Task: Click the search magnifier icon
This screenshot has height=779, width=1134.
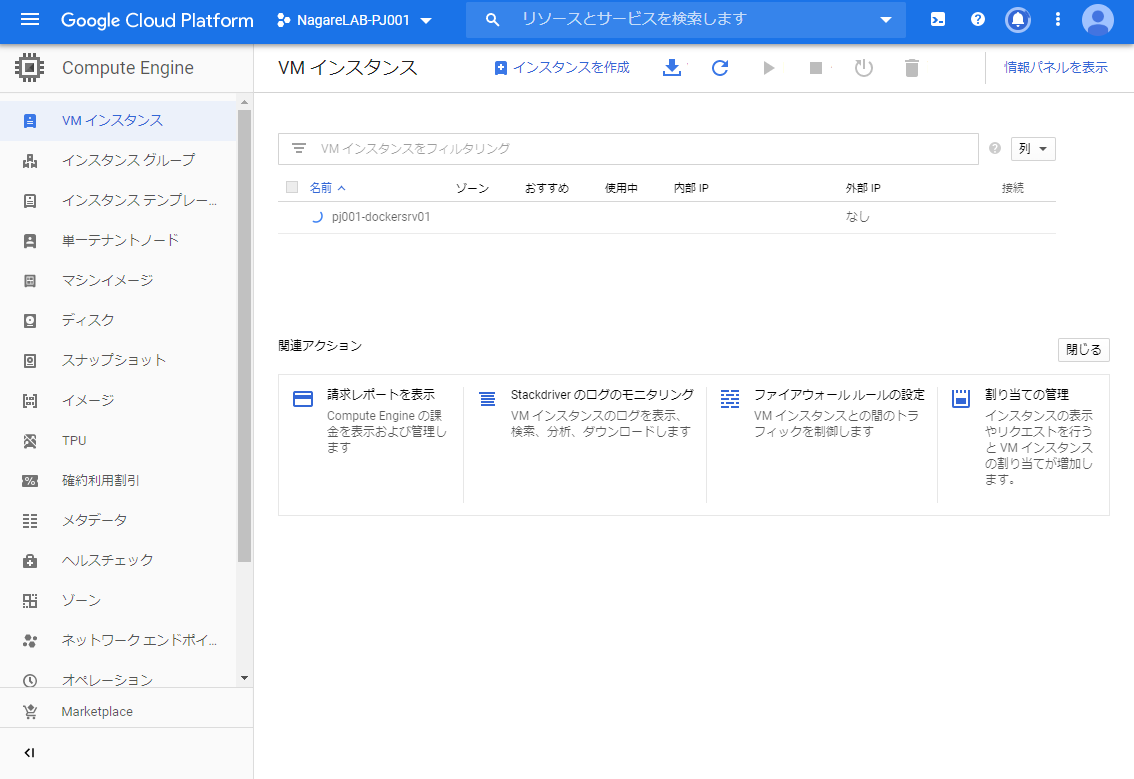Action: point(493,20)
